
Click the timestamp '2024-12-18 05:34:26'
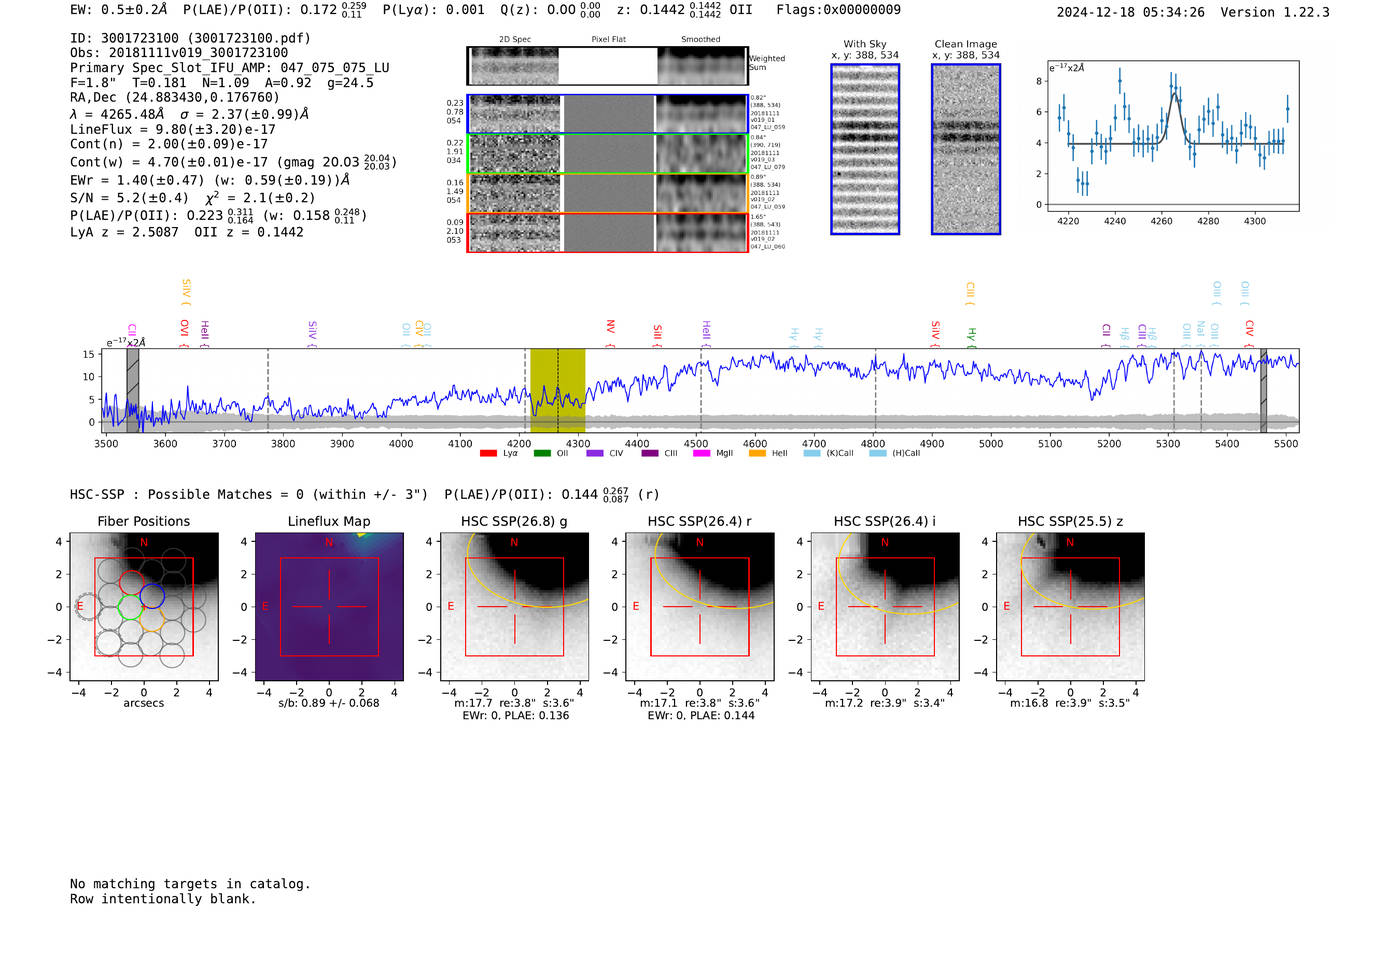[x=1131, y=12]
